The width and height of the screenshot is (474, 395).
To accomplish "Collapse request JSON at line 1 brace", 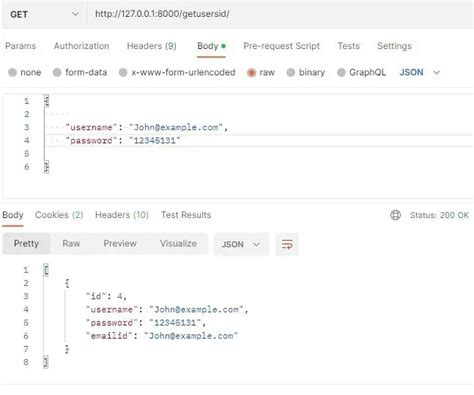I will (47, 101).
